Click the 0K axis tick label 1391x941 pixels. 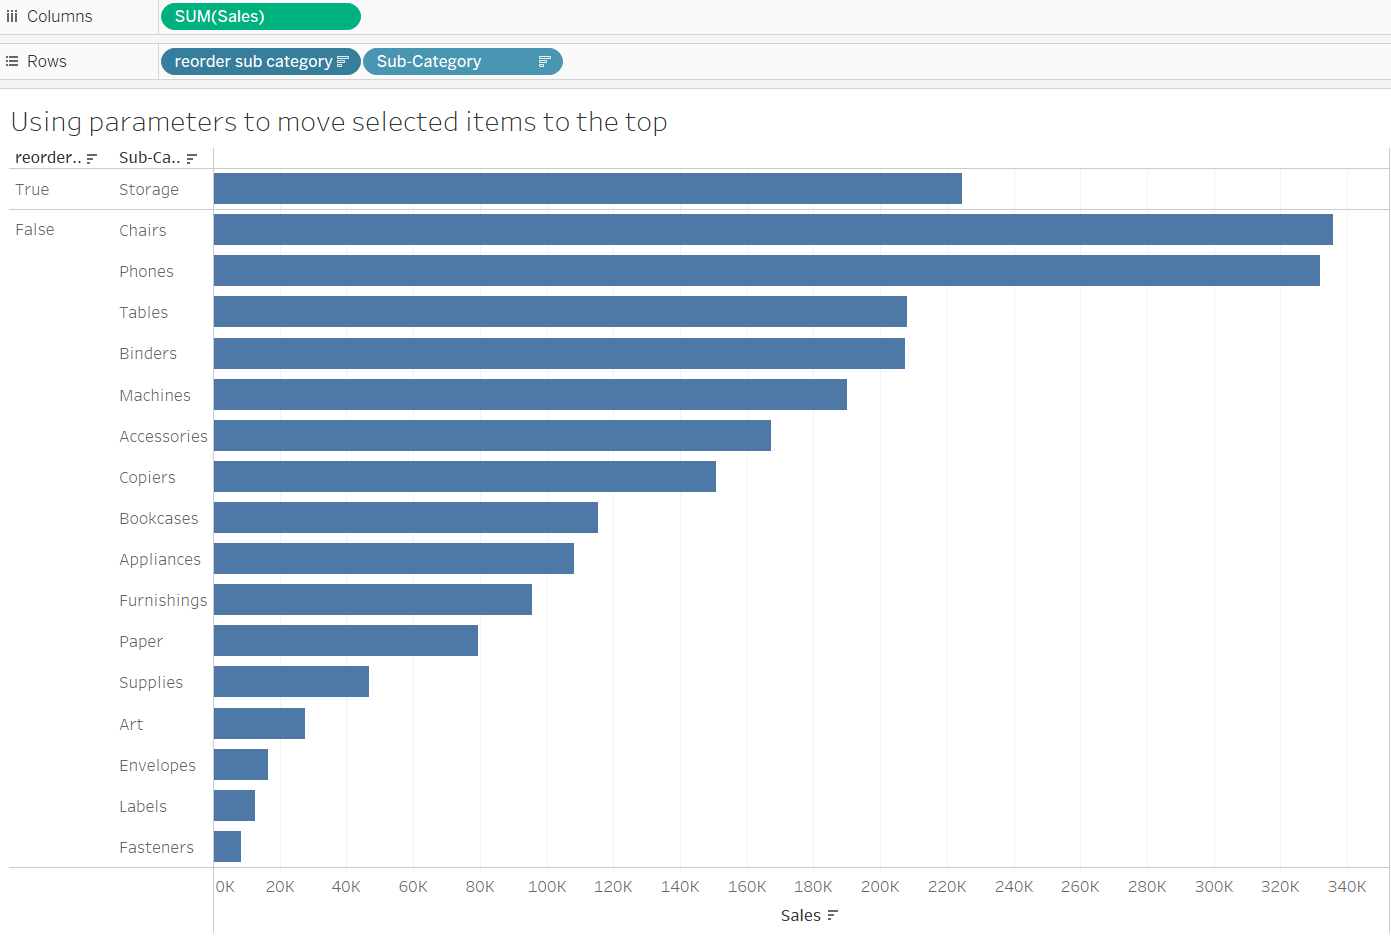point(225,887)
